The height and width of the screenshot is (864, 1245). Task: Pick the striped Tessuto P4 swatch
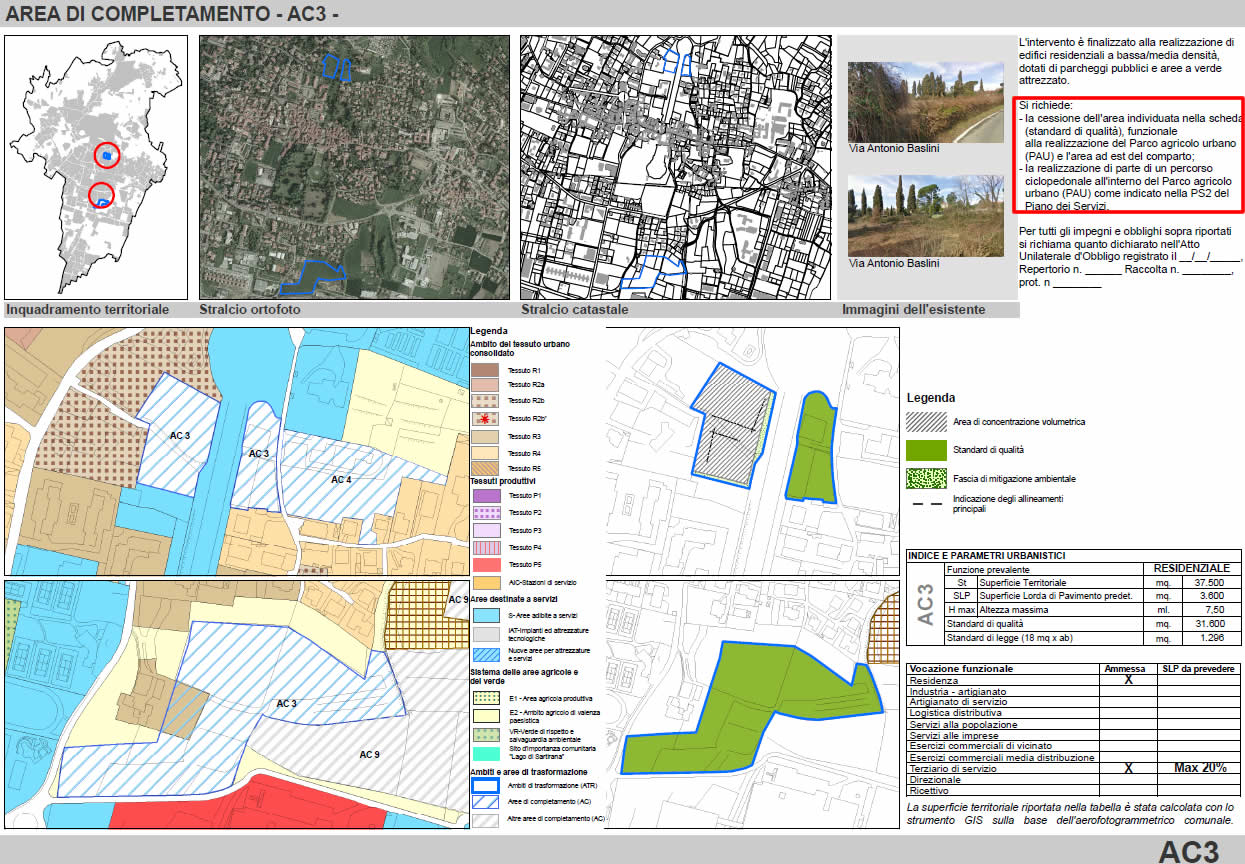(485, 548)
